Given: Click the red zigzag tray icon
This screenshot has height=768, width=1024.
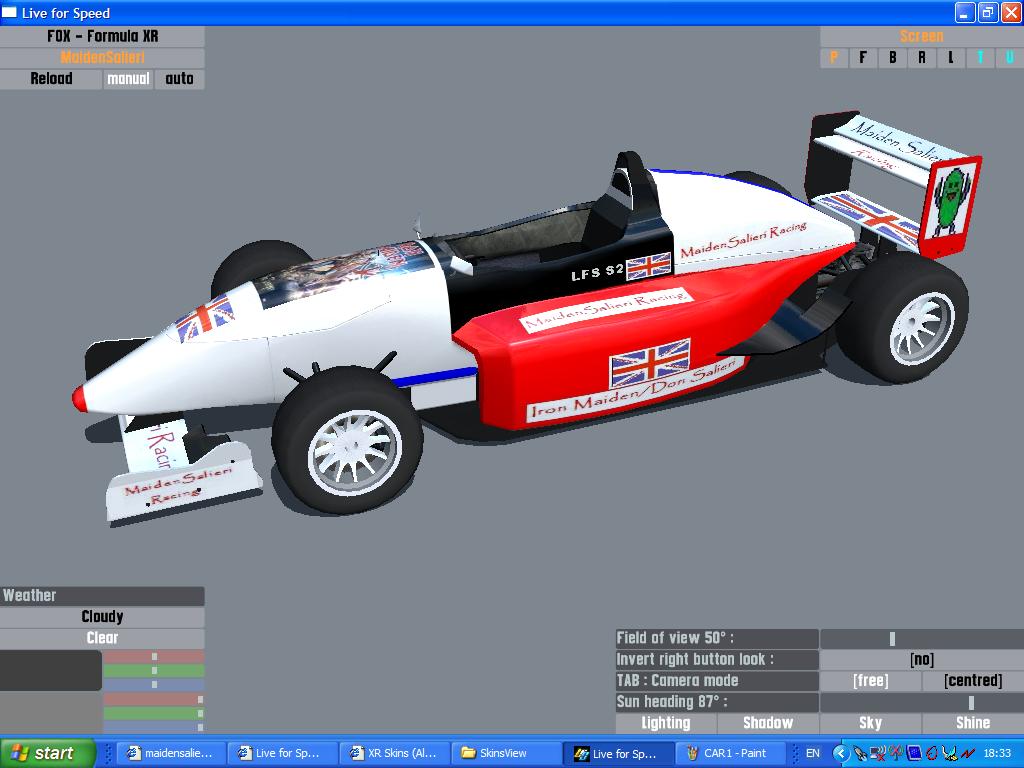Looking at the screenshot, I should coord(967,754).
